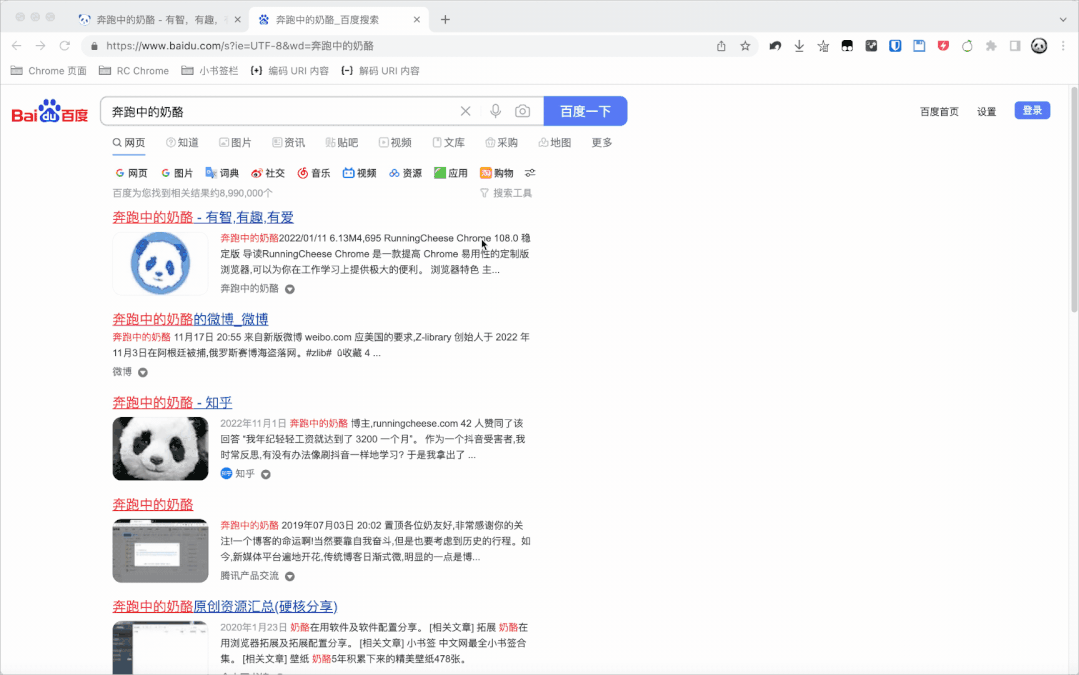This screenshot has height=675, width=1079.
Task: Switch to 文库 search tab
Action: pyautogui.click(x=449, y=142)
